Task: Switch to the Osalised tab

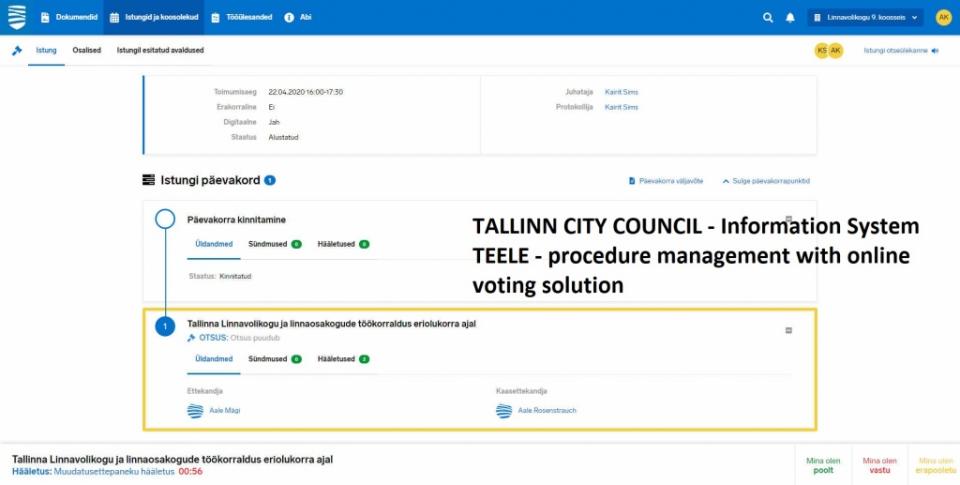Action: (86, 50)
